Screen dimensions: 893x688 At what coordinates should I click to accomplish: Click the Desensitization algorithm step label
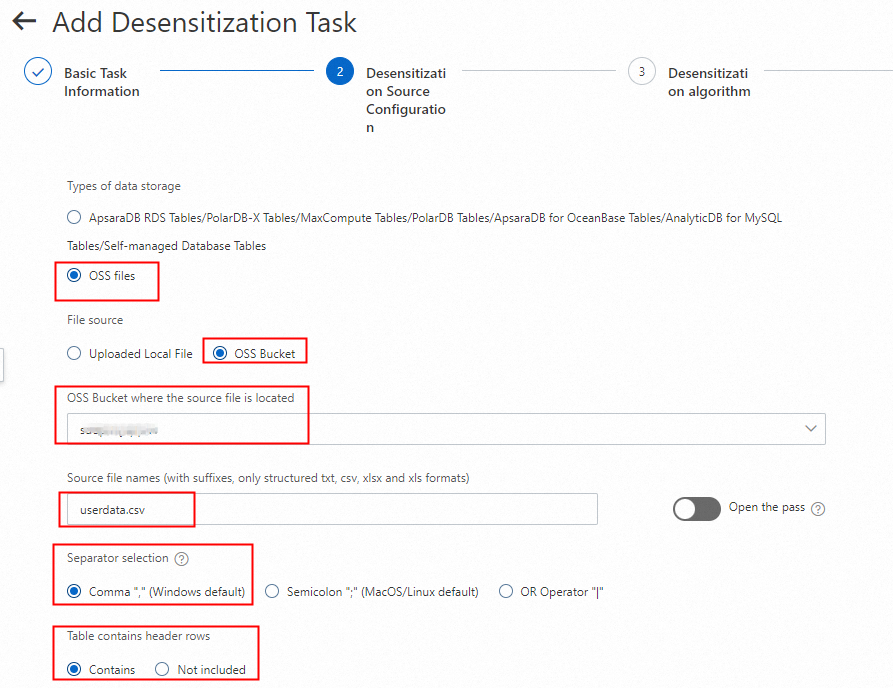[x=708, y=82]
